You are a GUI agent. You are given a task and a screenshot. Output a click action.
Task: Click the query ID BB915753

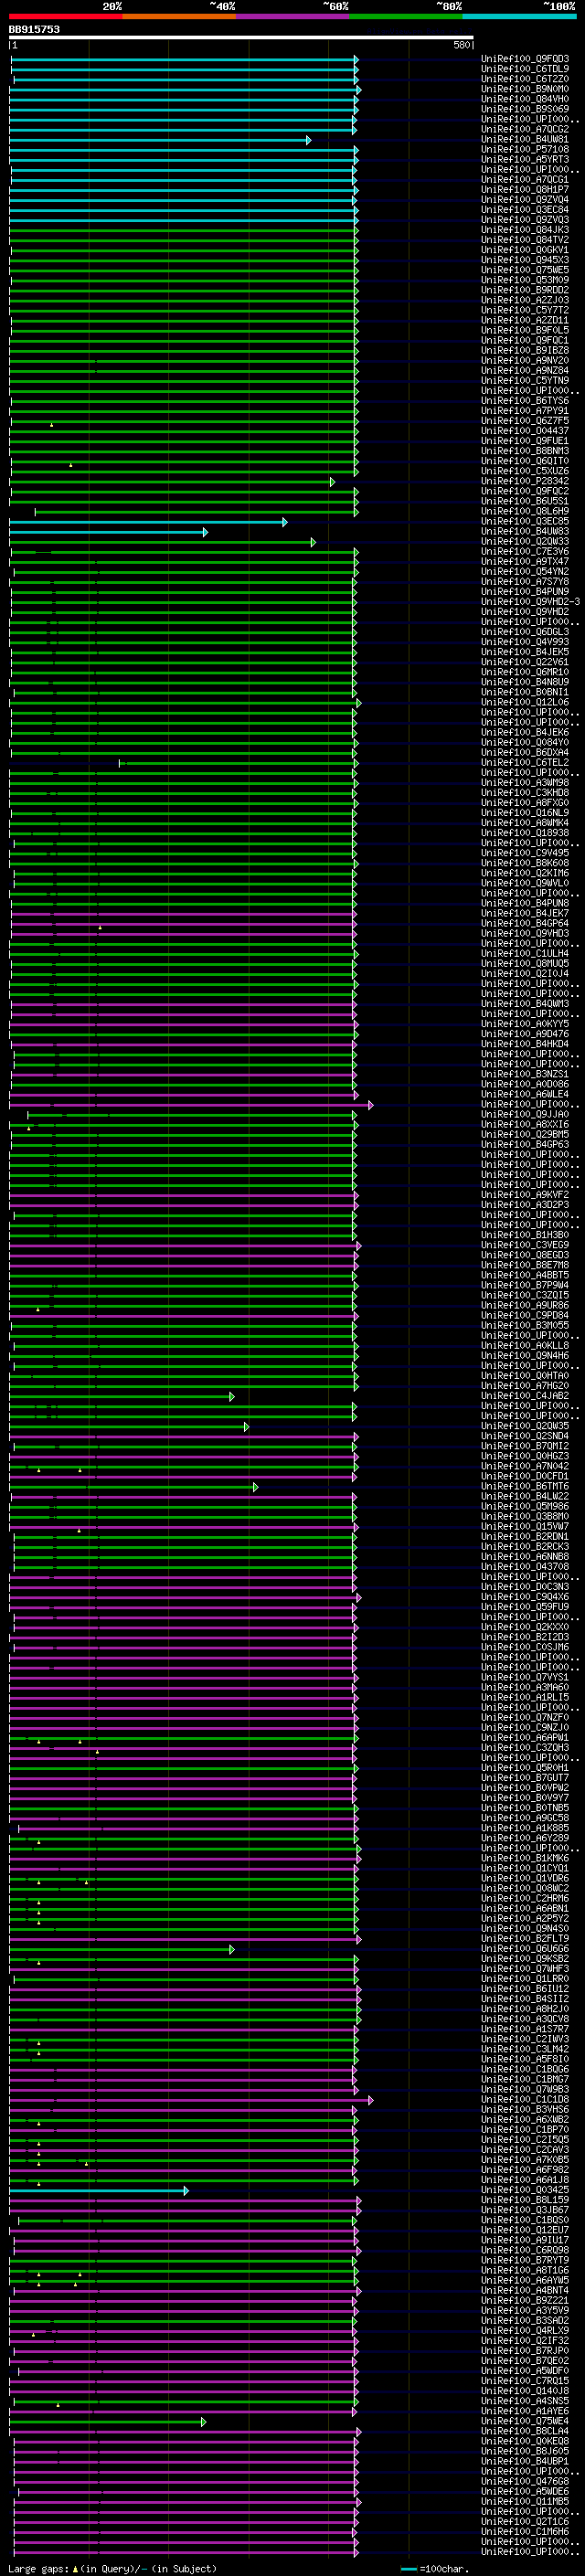click(34, 29)
